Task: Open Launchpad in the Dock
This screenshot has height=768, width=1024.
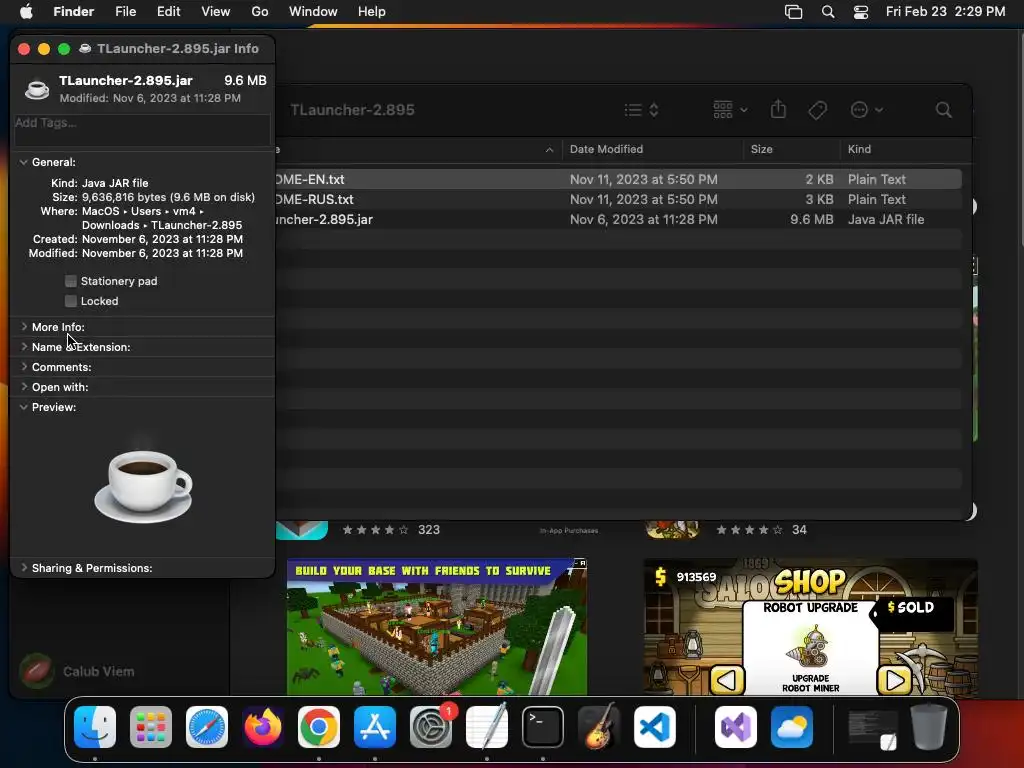Action: point(151,727)
